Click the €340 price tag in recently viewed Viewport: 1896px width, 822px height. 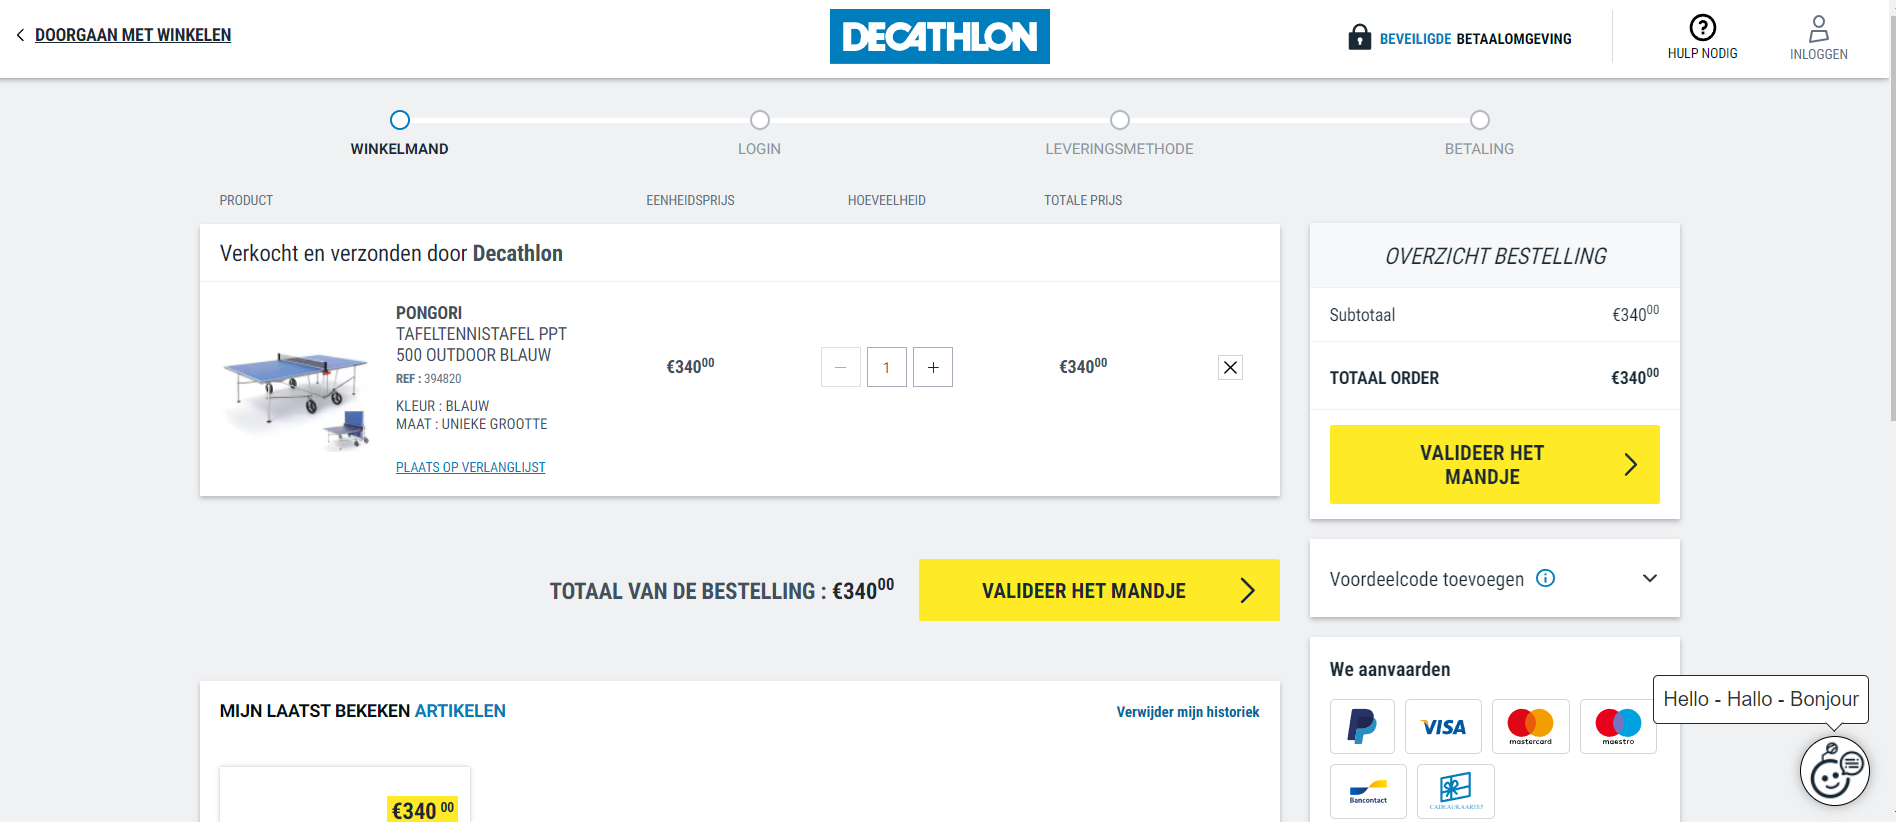tap(423, 809)
